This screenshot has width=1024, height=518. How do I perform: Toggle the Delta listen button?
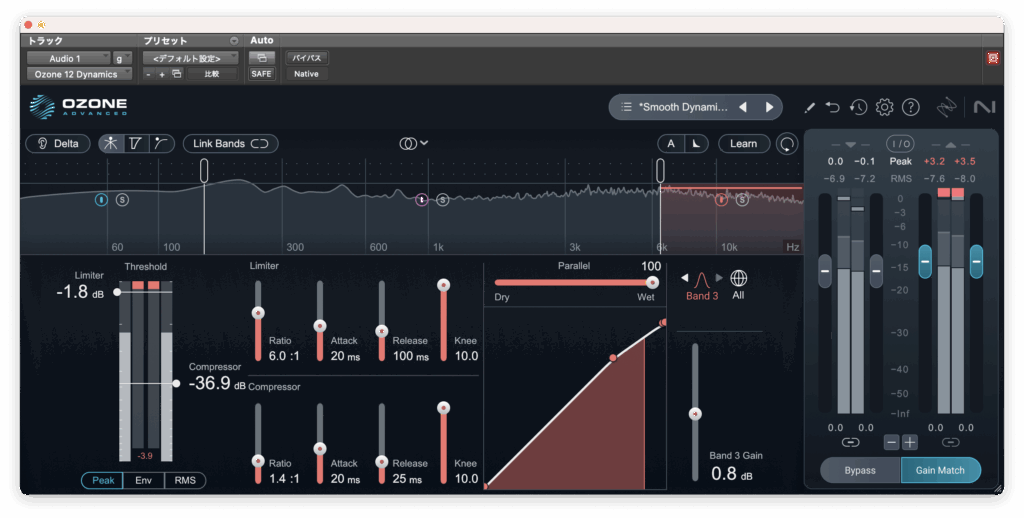58,144
